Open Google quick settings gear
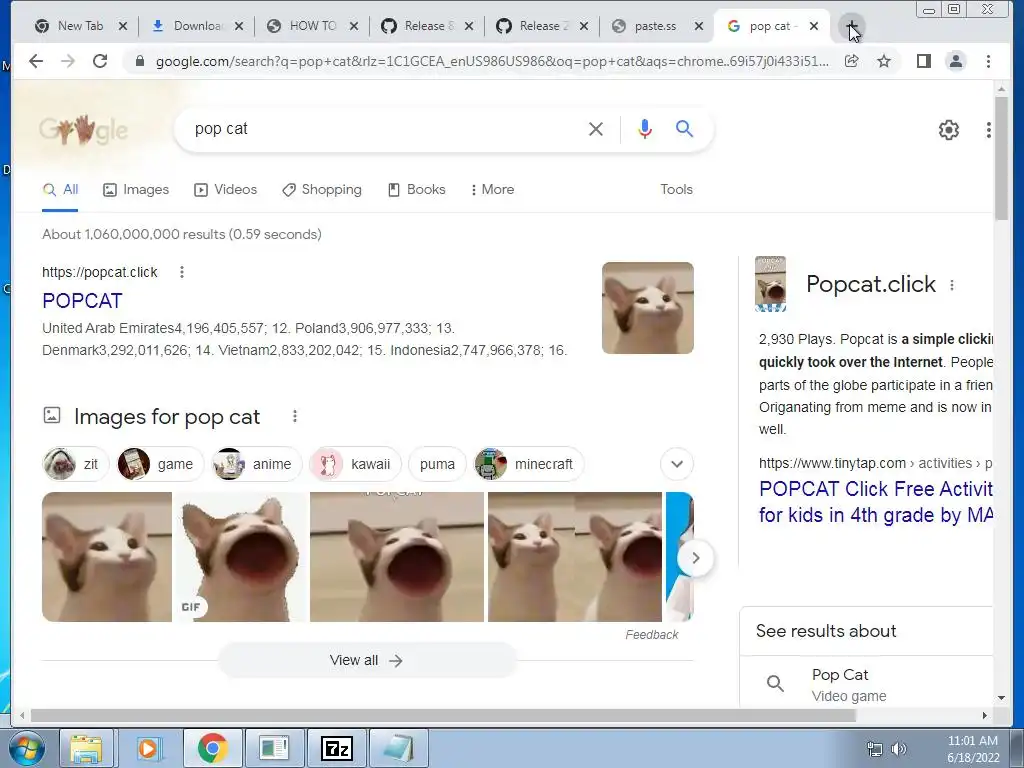 tap(948, 130)
